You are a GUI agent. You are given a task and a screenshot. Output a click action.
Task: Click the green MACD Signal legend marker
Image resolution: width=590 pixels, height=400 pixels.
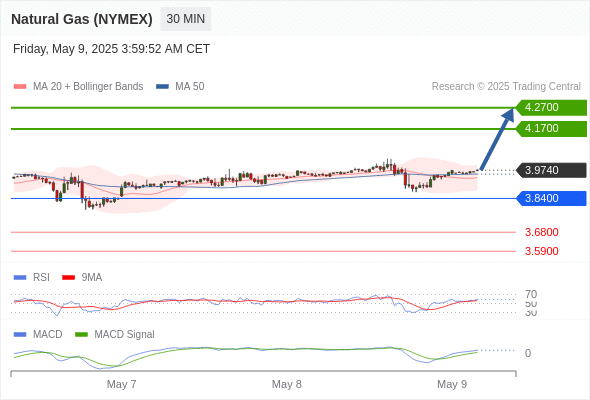coord(81,335)
